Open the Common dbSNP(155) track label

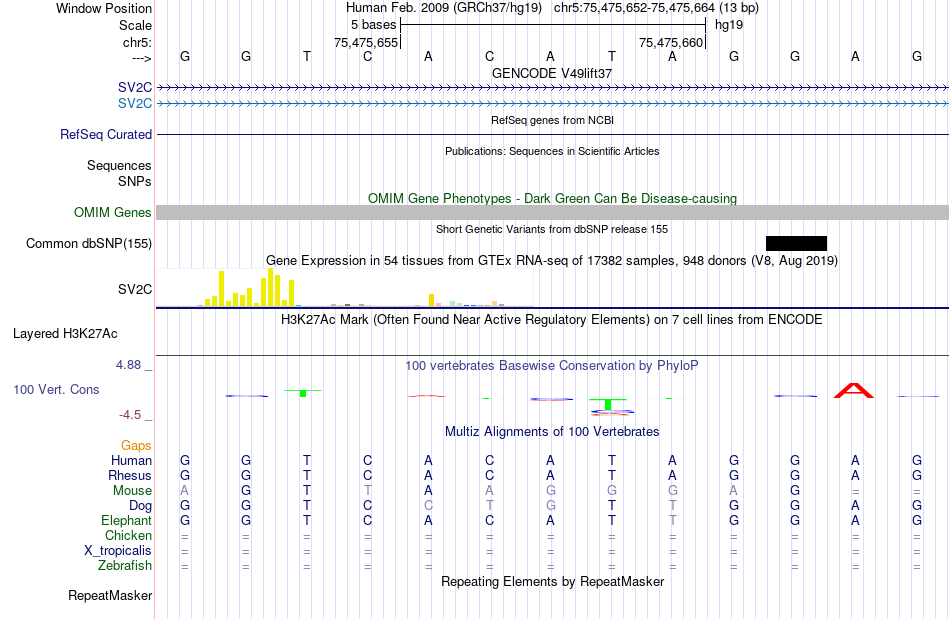88,243
